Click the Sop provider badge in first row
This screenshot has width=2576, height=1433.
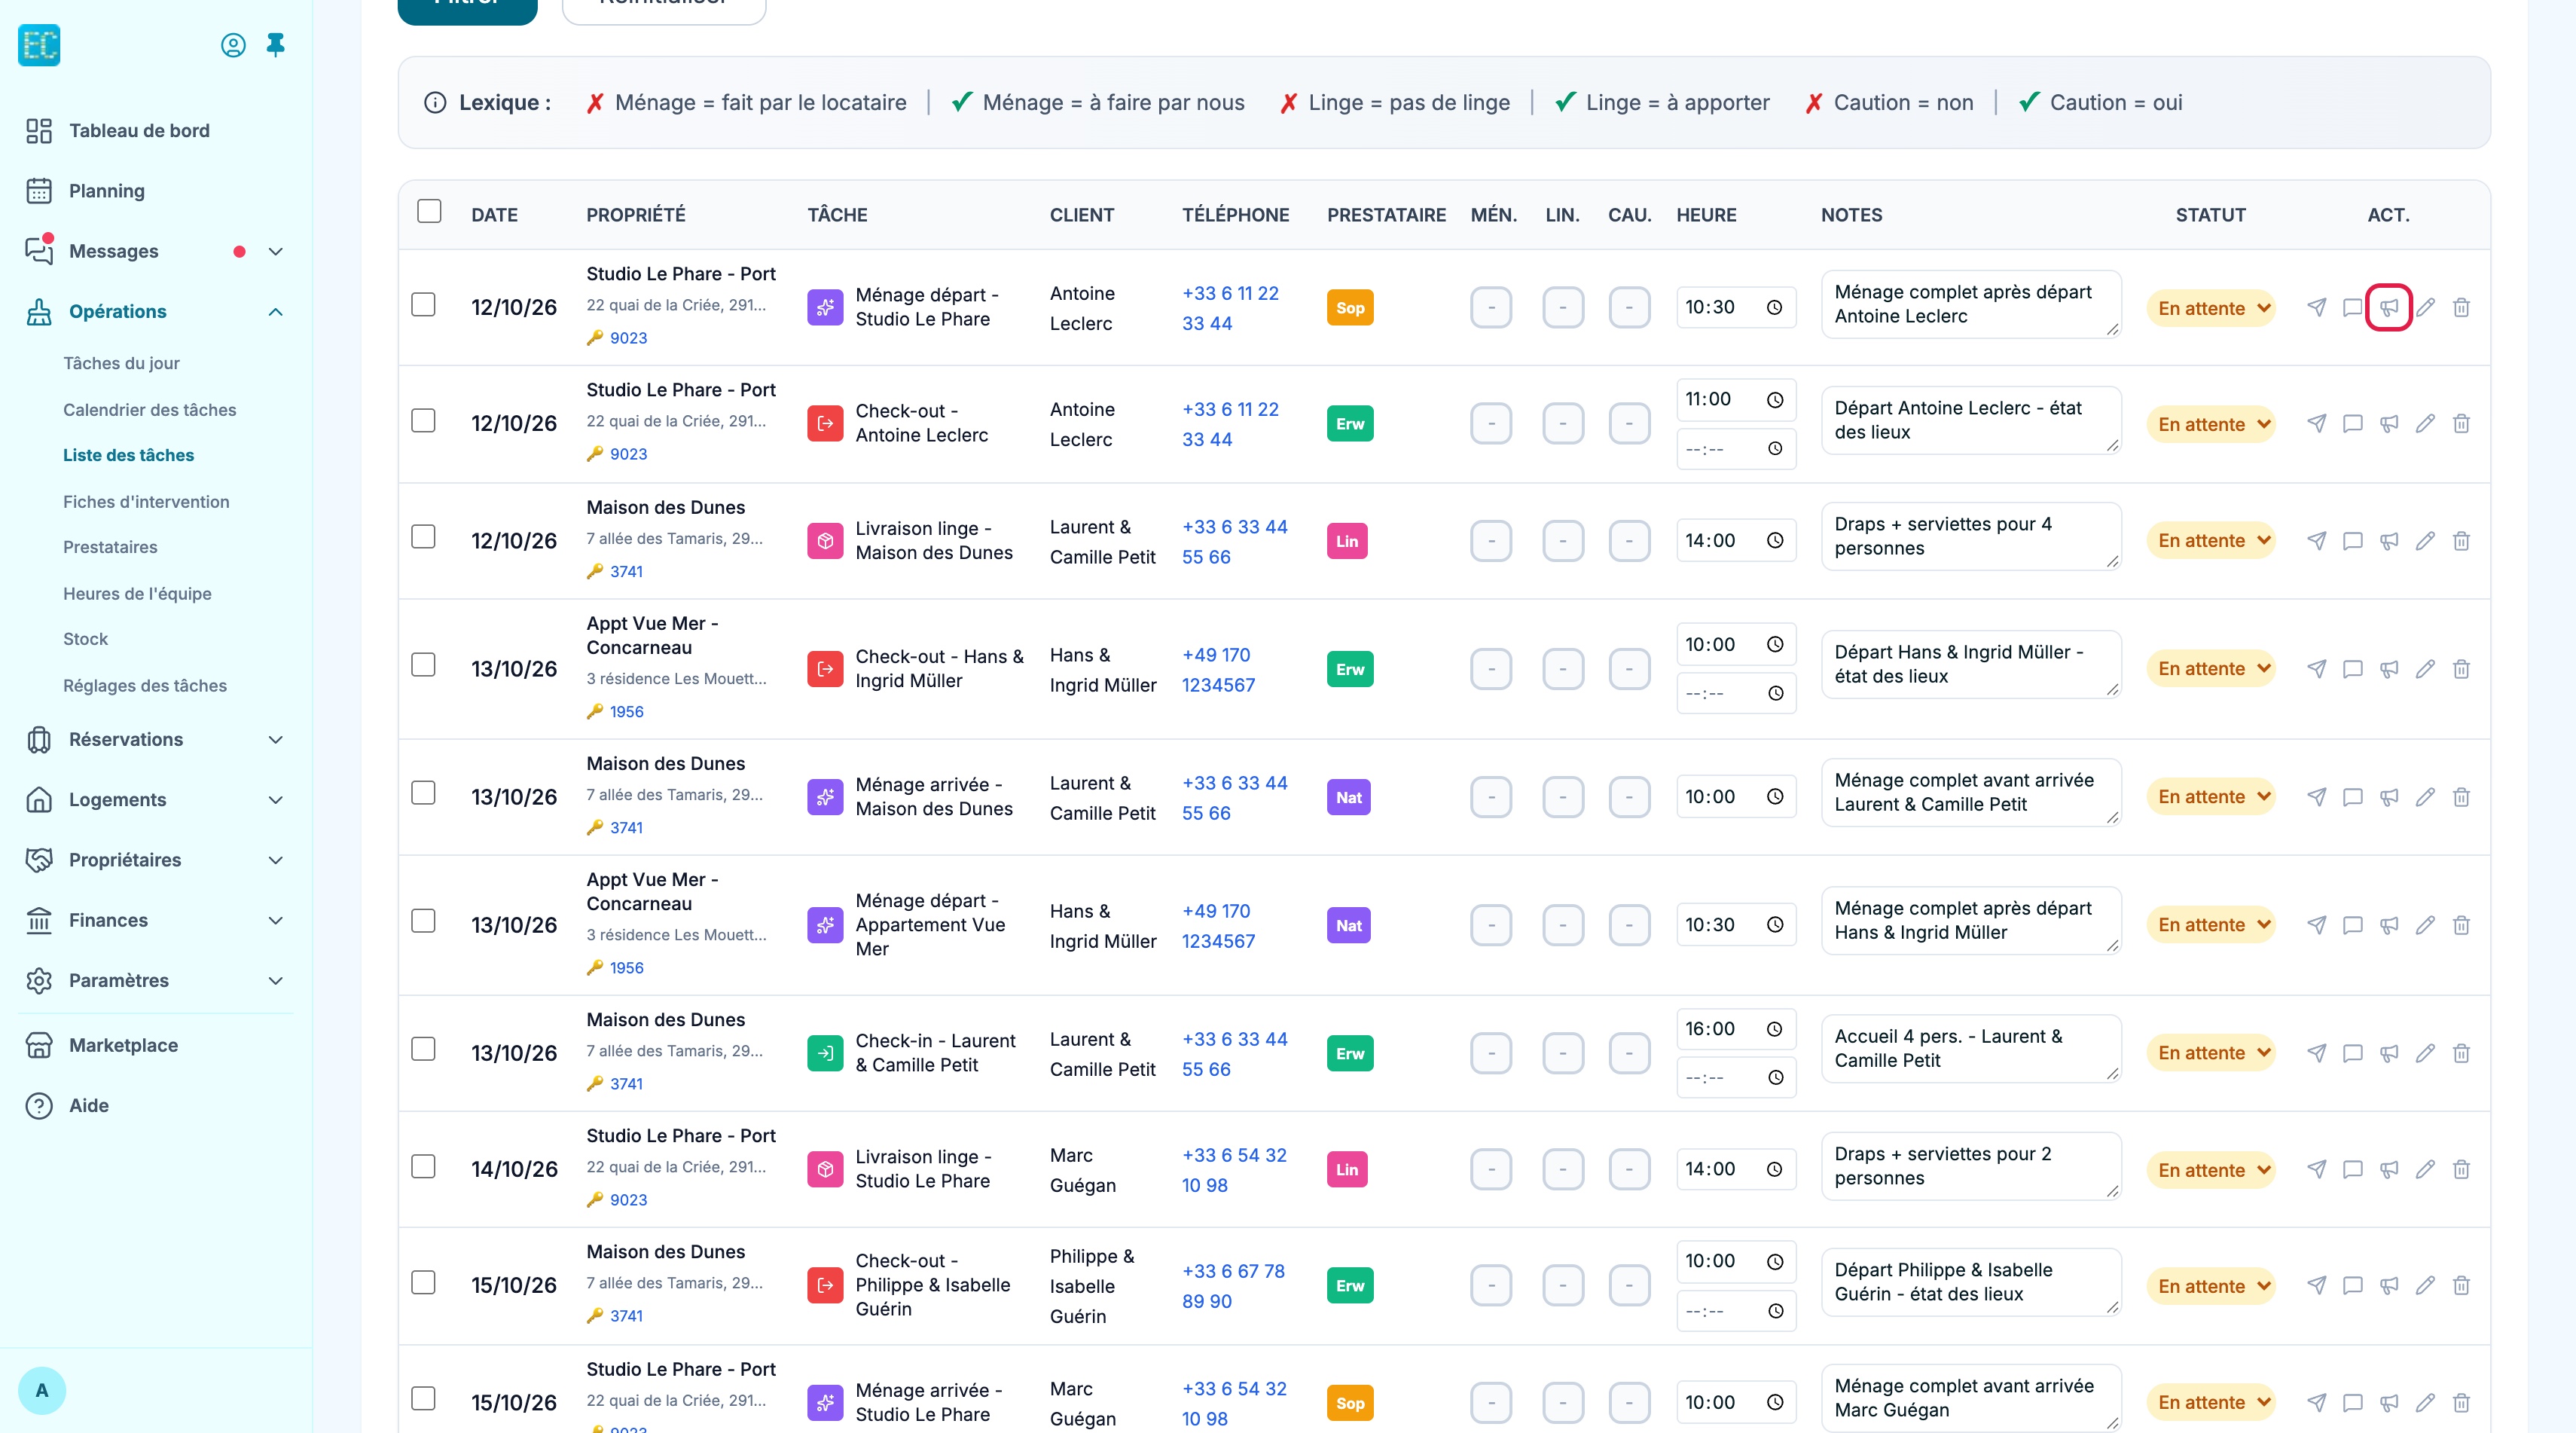[1350, 308]
